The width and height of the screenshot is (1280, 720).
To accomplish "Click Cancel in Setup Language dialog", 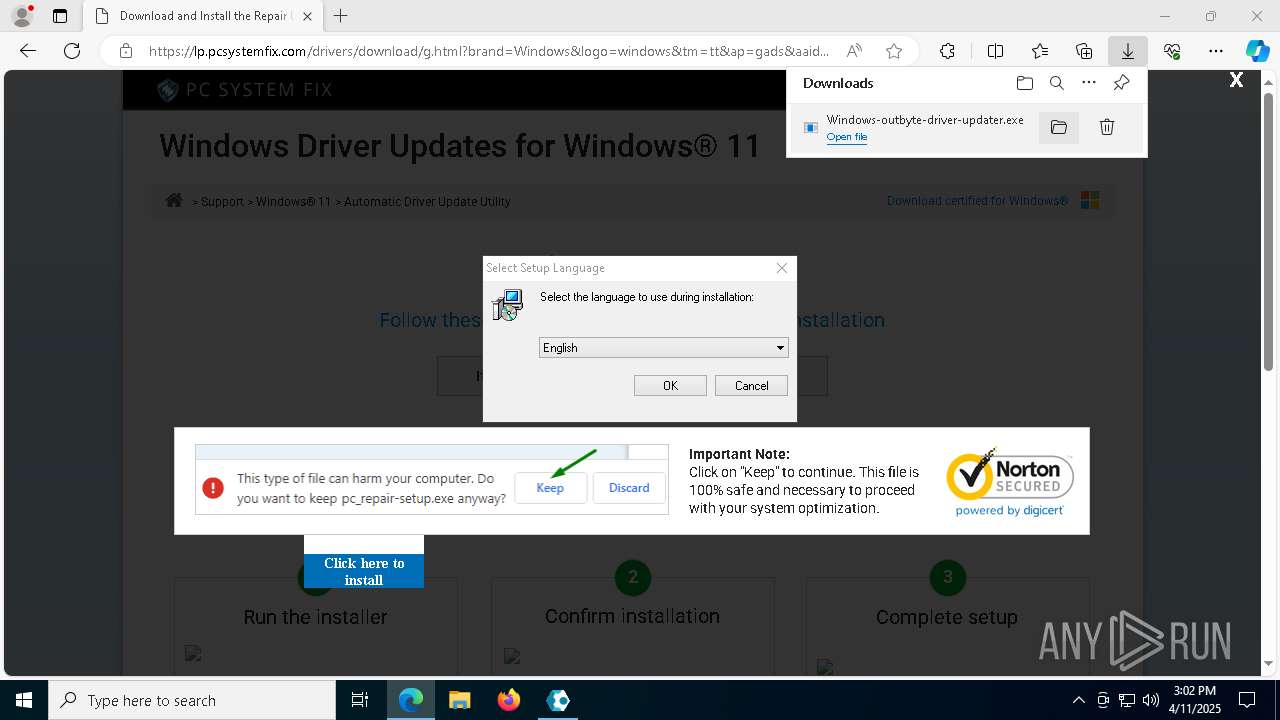I will click(x=751, y=386).
